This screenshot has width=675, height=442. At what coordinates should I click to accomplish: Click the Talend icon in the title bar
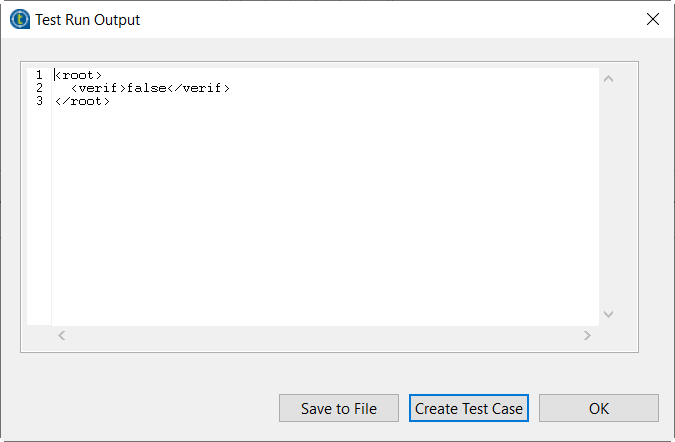[x=18, y=19]
